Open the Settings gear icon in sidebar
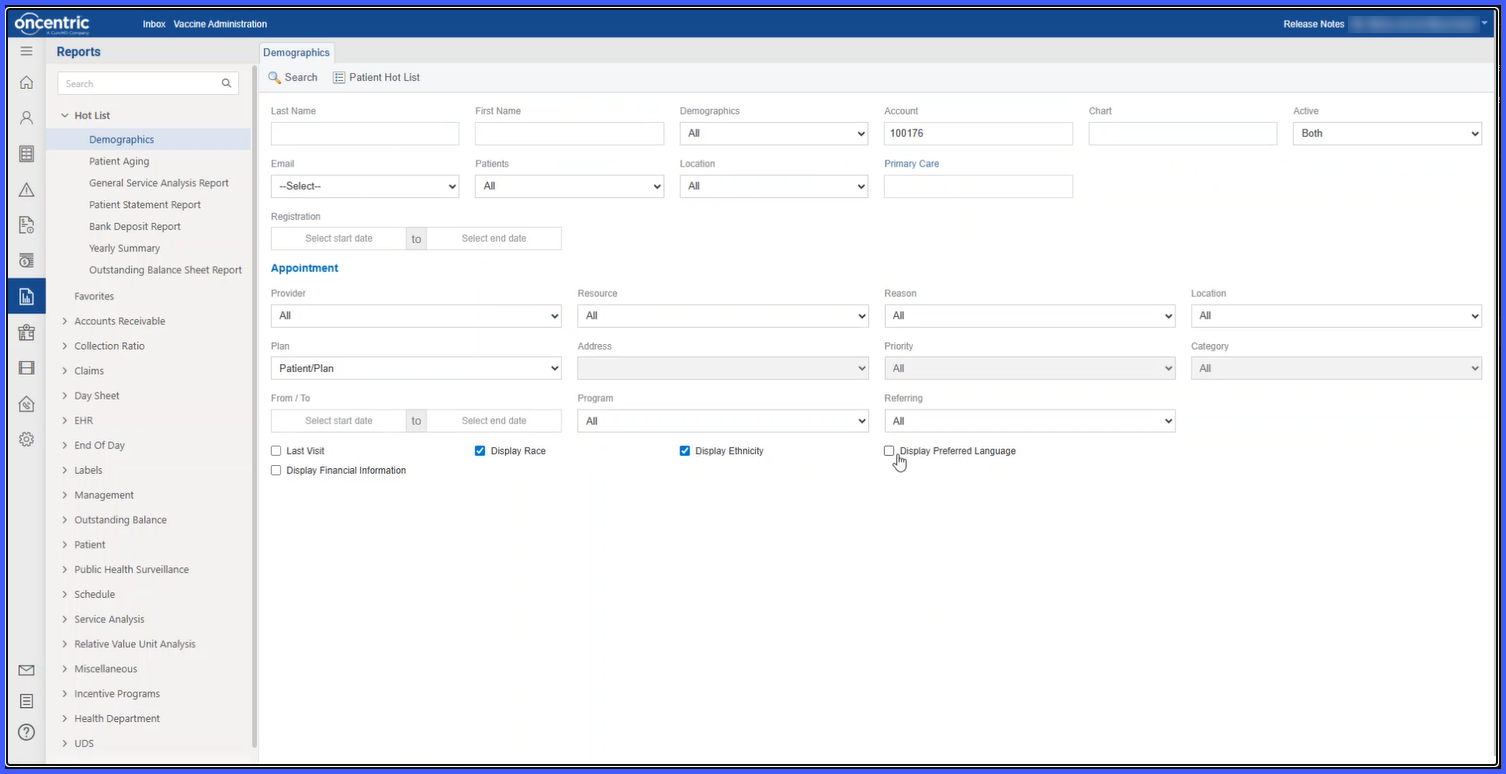Image resolution: width=1506 pixels, height=774 pixels. pyautogui.click(x=27, y=439)
